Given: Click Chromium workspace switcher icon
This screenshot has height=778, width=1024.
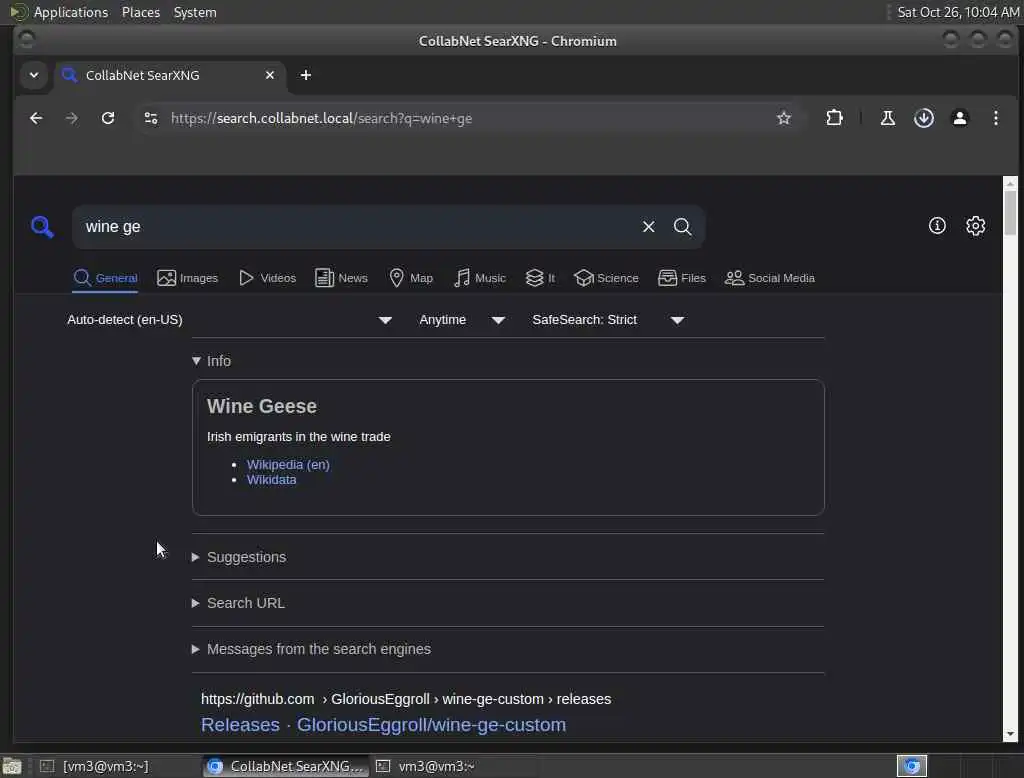Looking at the screenshot, I should coord(912,766).
